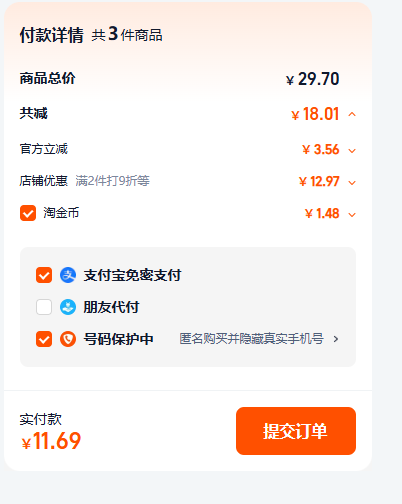Select the 支付宝免密支付 label
The height and width of the screenshot is (504, 402).
click(x=132, y=275)
